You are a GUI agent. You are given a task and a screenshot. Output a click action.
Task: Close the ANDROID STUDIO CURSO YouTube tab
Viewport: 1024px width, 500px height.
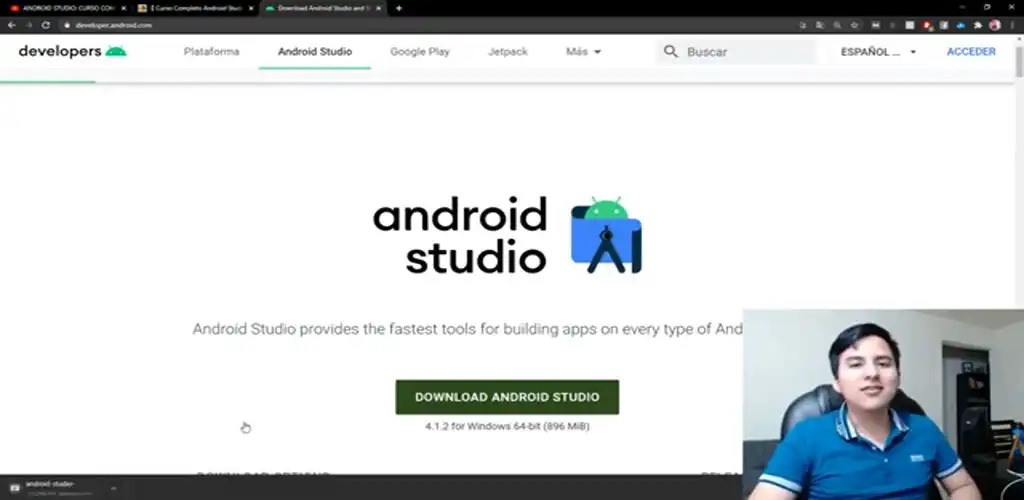point(123,8)
